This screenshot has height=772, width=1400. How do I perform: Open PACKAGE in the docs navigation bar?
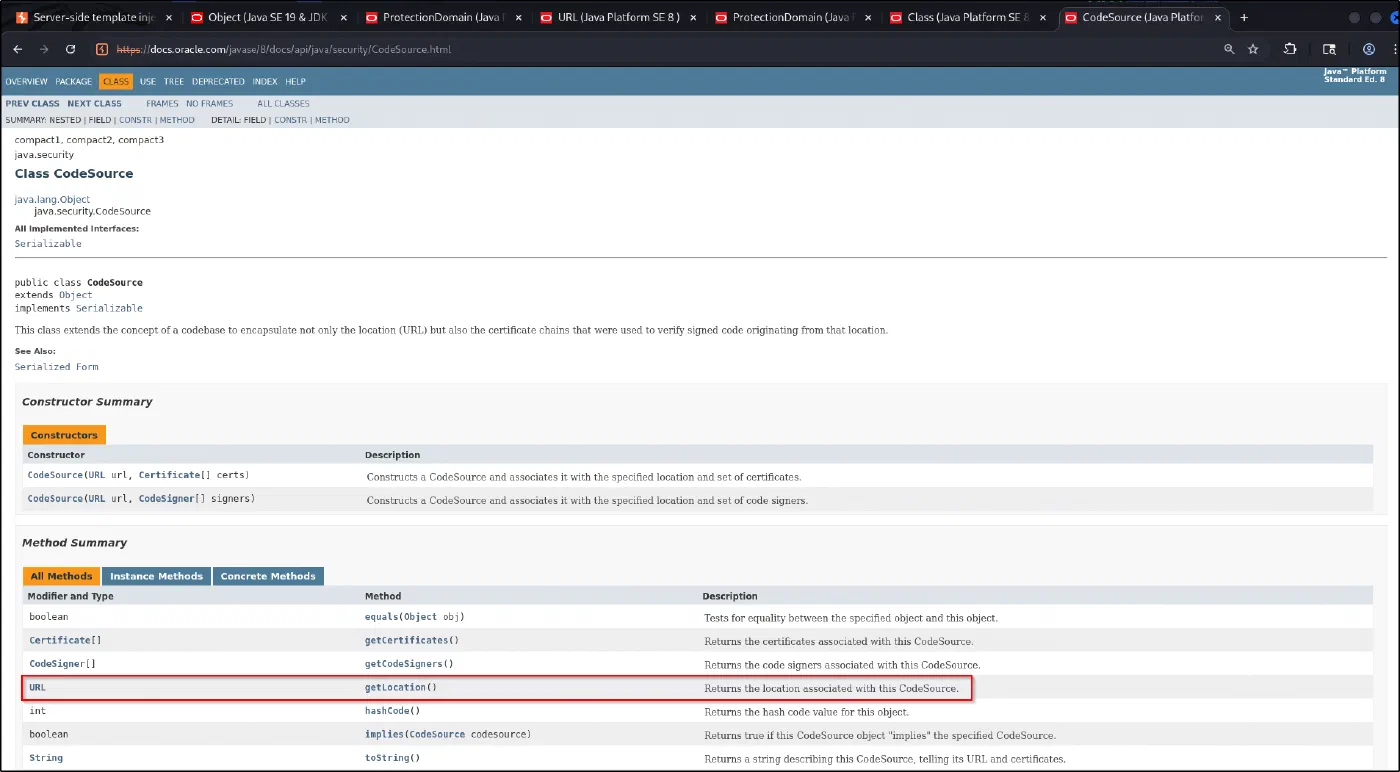(74, 82)
